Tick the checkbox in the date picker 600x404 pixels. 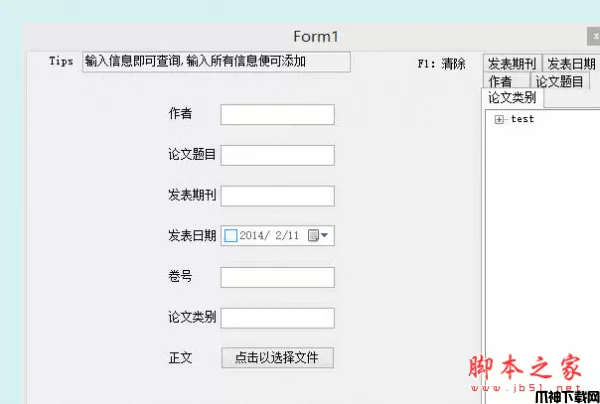click(231, 236)
